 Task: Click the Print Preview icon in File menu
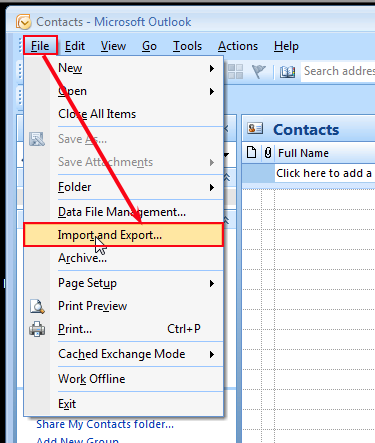(37, 306)
